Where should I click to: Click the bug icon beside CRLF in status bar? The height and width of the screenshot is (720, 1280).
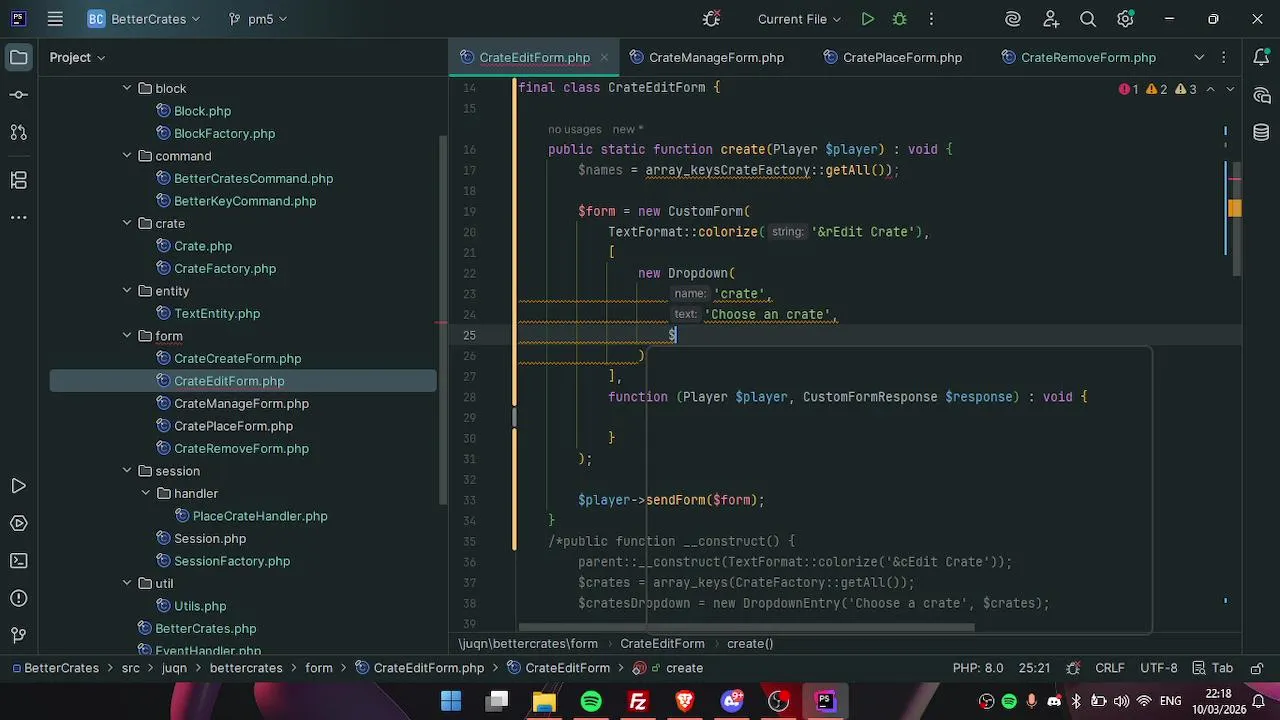(x=1073, y=668)
